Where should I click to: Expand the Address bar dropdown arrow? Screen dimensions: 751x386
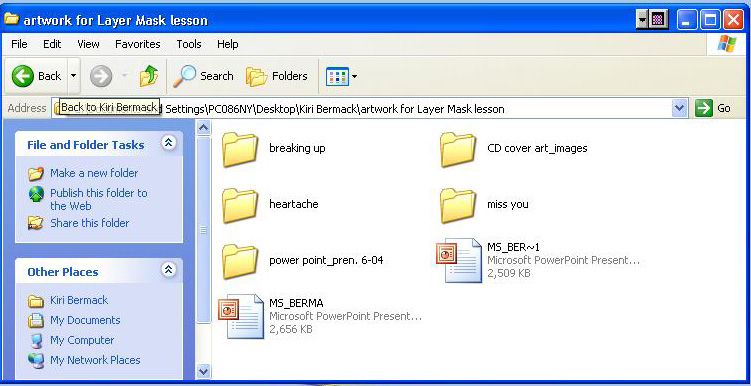(x=680, y=109)
